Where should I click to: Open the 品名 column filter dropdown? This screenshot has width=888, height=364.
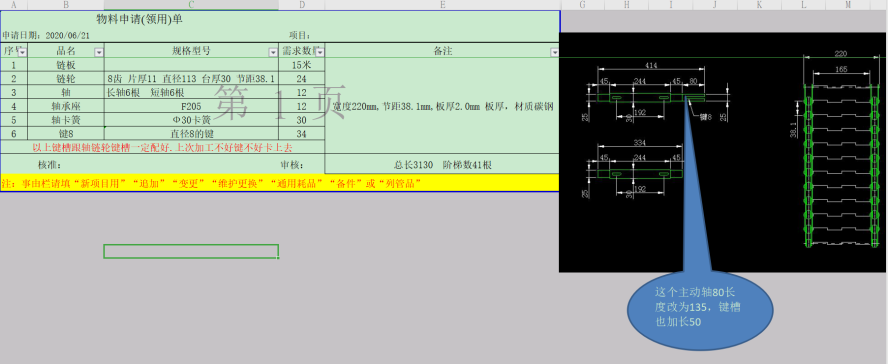99,52
